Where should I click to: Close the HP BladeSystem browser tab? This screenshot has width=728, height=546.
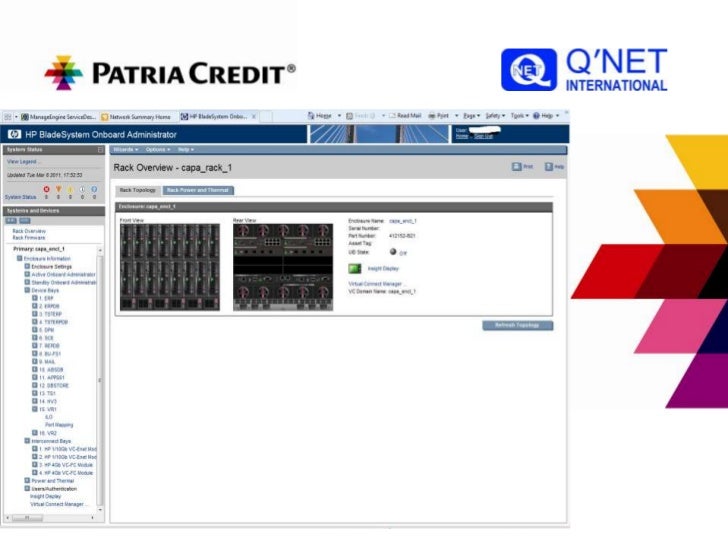(x=254, y=117)
